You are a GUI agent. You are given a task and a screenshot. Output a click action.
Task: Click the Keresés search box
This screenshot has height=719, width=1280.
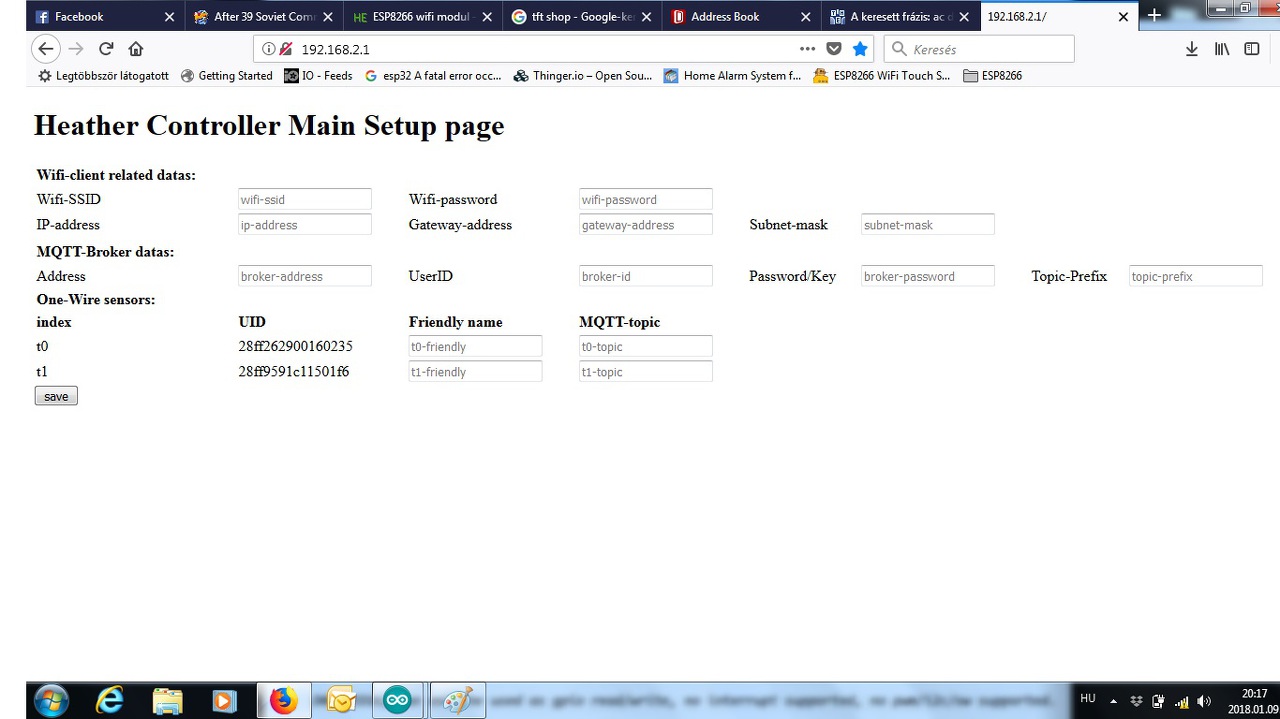(x=979, y=49)
